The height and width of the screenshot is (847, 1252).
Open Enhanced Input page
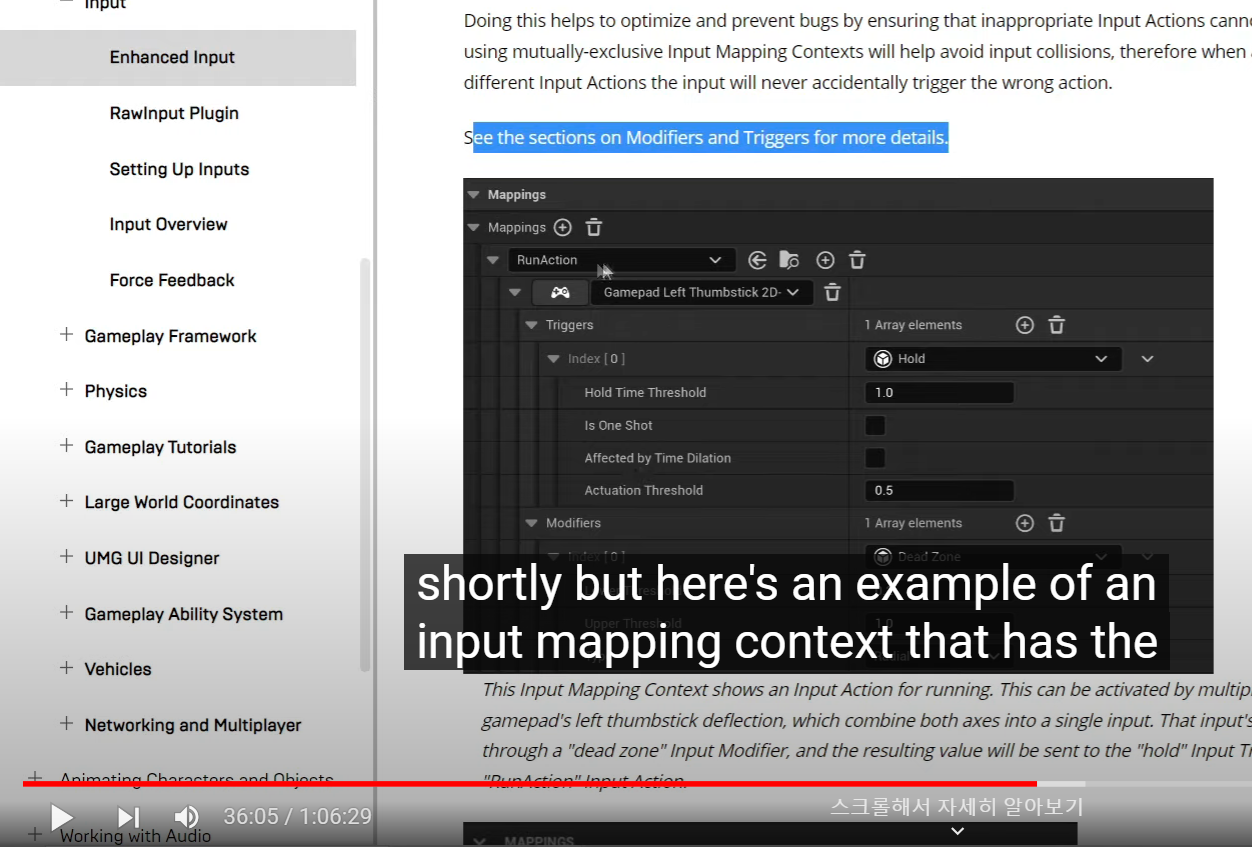172,57
